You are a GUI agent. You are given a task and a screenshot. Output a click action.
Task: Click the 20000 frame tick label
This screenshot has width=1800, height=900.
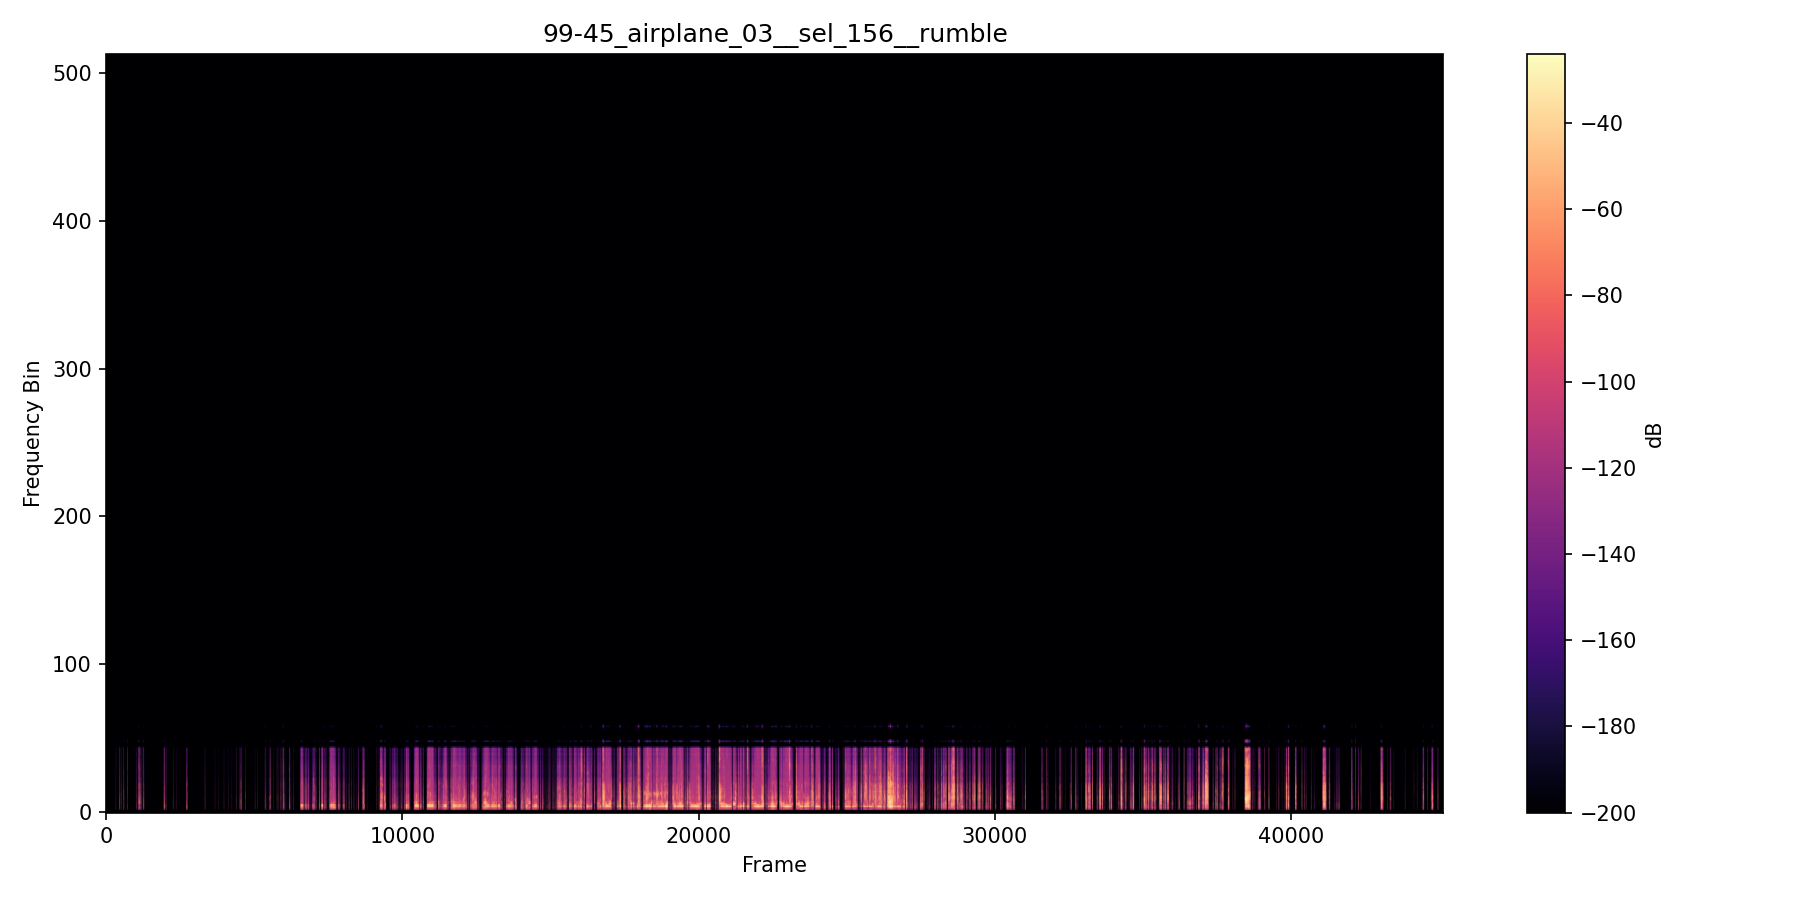click(x=700, y=836)
